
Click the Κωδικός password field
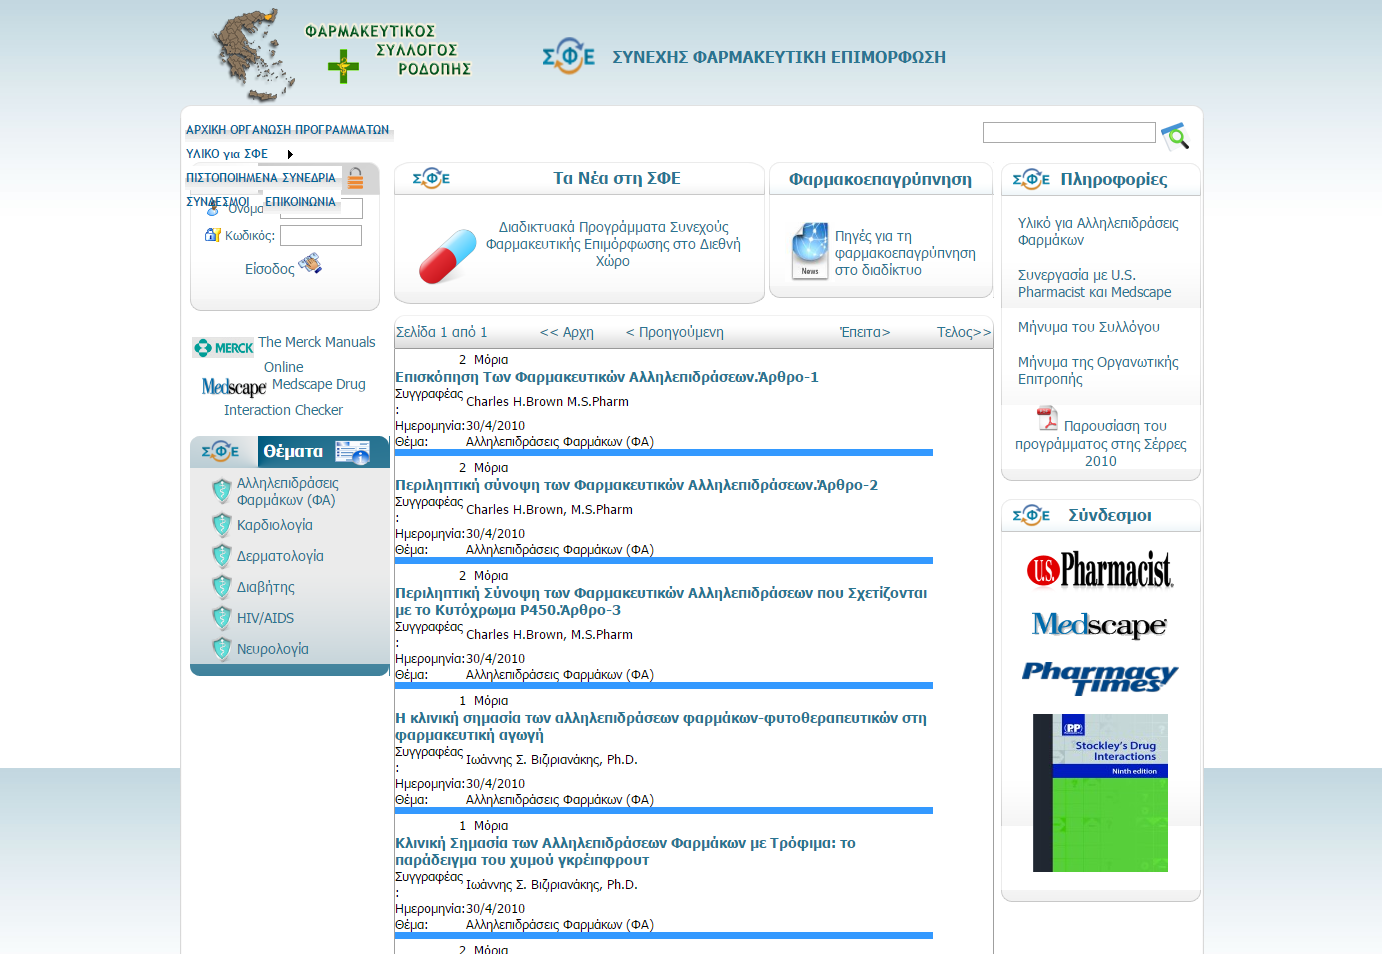[321, 236]
